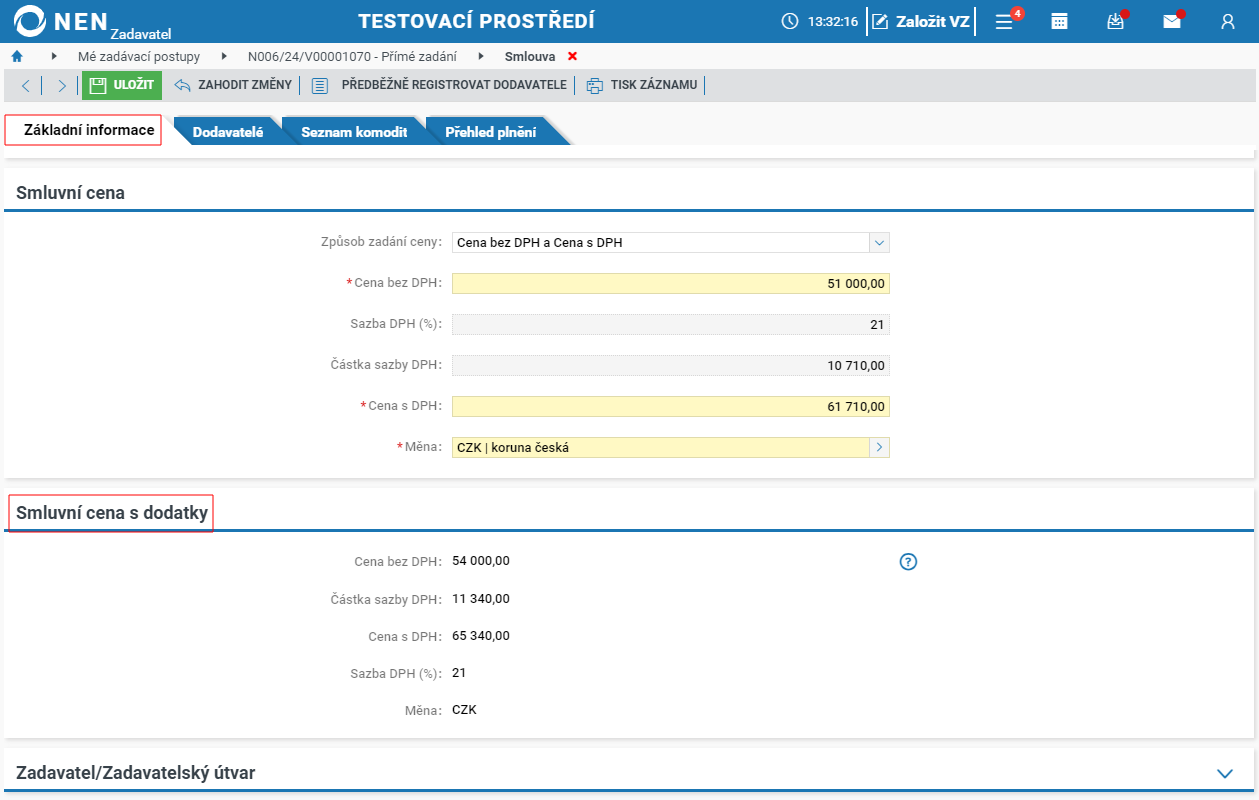Click the Cena bez DPH input field

pyautogui.click(x=670, y=284)
